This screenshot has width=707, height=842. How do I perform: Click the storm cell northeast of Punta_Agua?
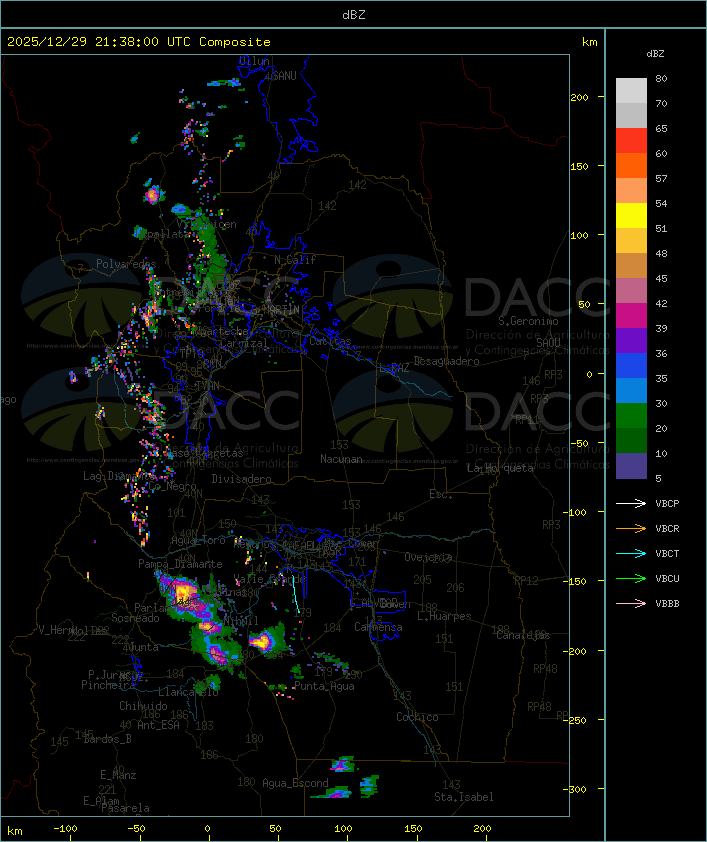[x=331, y=660]
